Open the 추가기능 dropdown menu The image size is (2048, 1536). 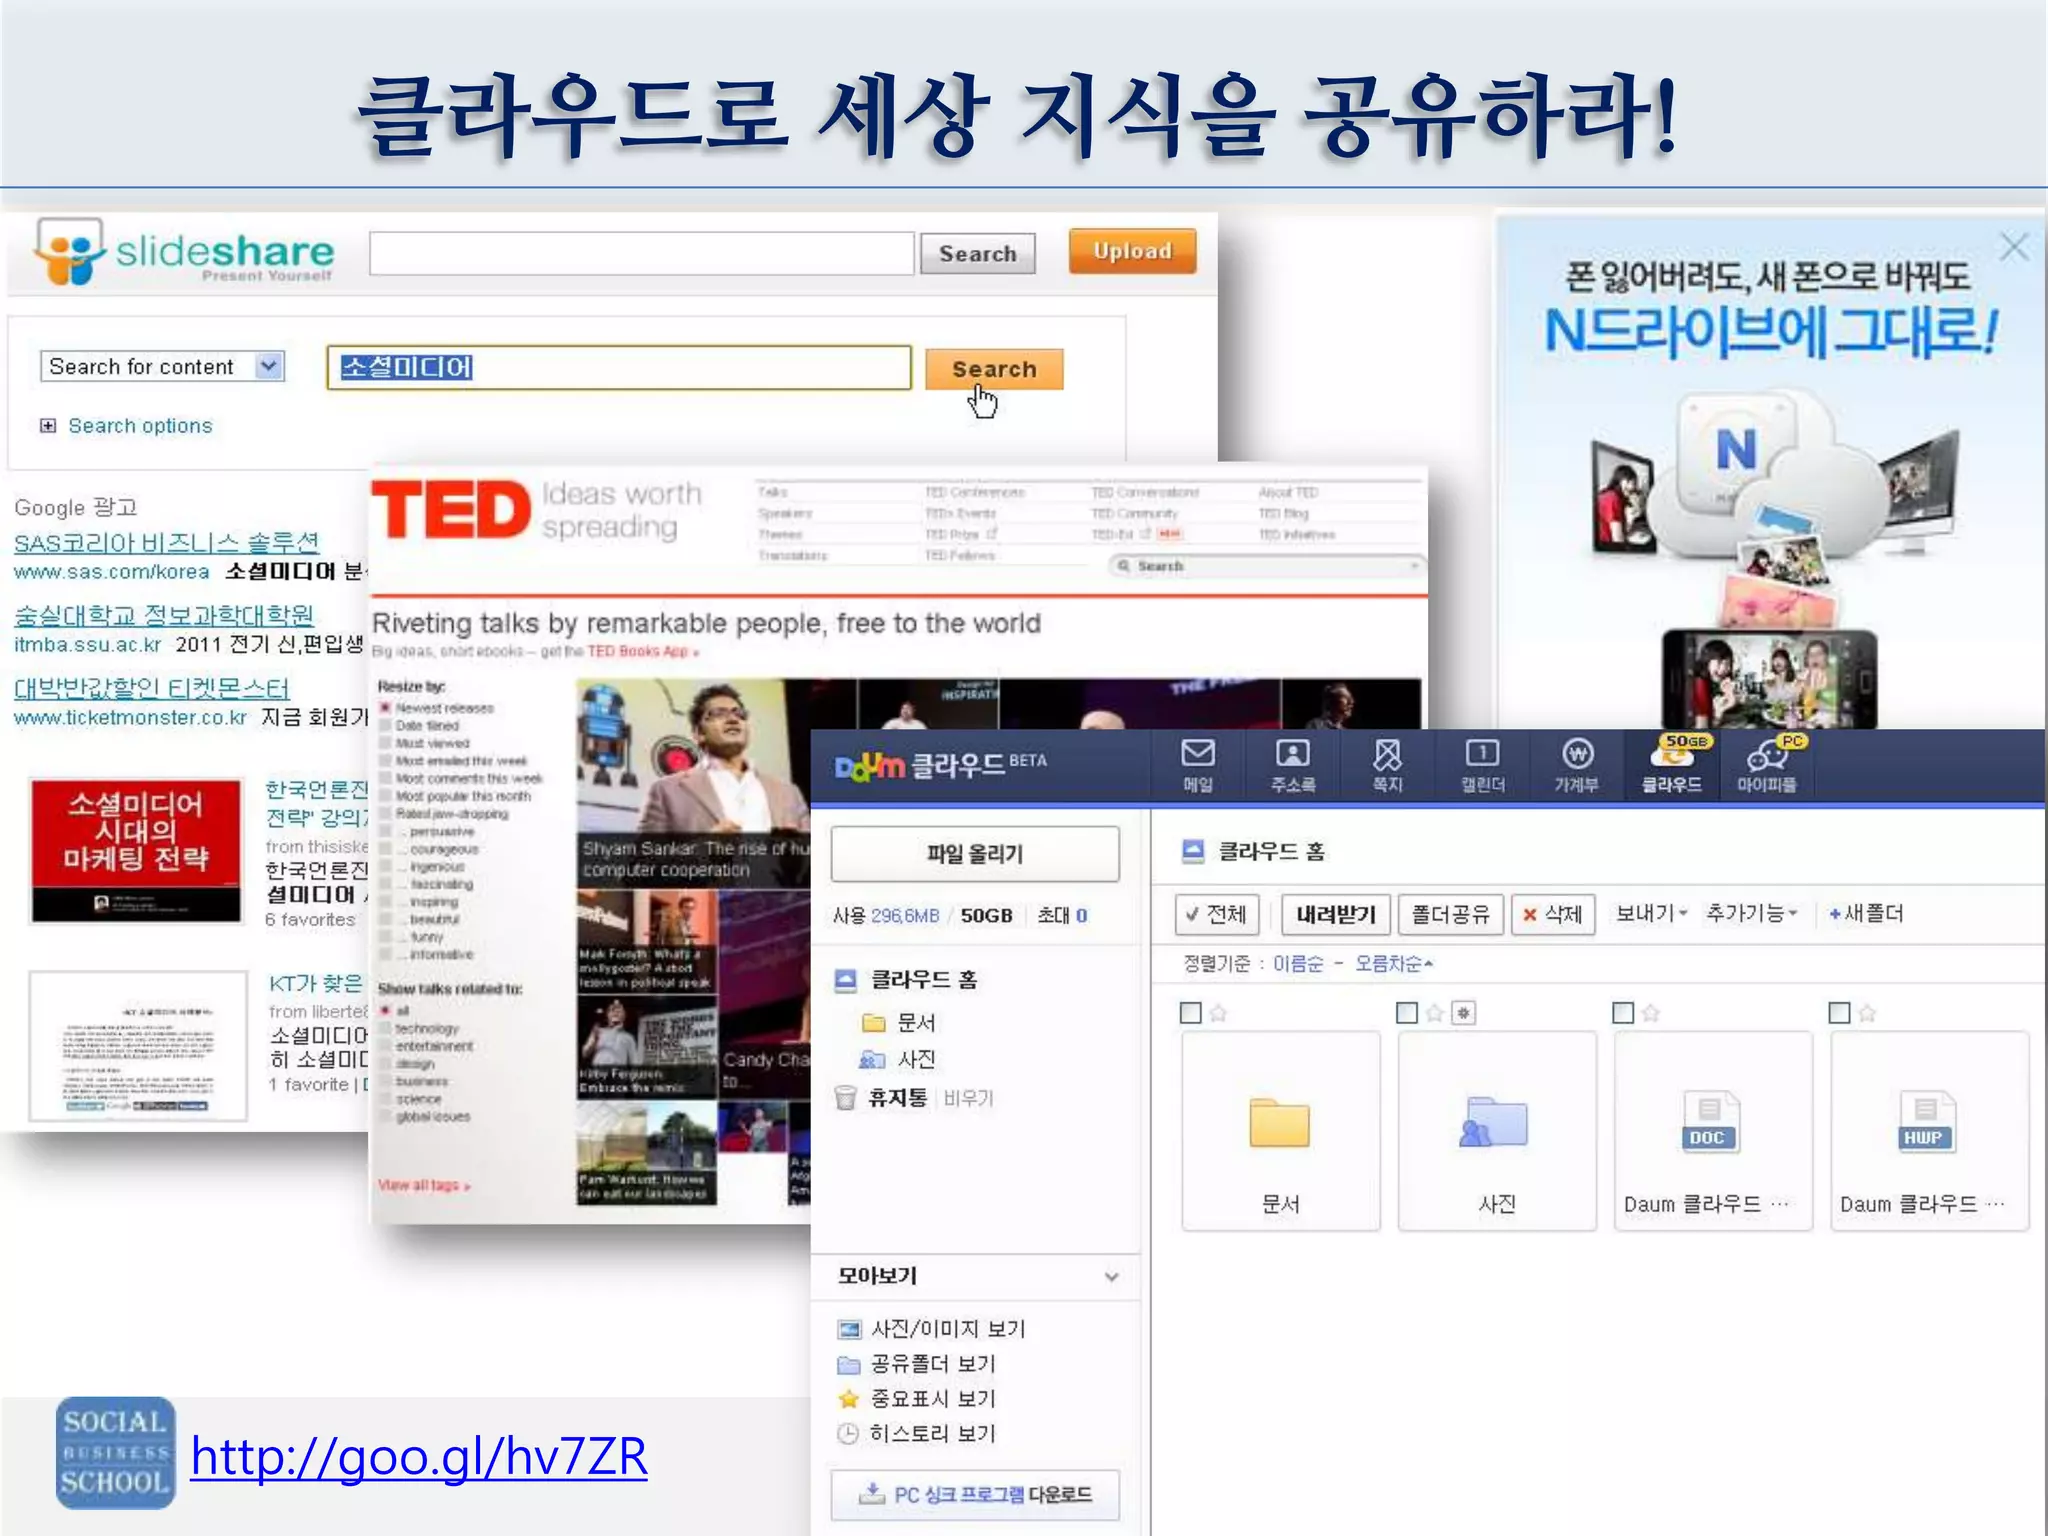tap(1751, 913)
